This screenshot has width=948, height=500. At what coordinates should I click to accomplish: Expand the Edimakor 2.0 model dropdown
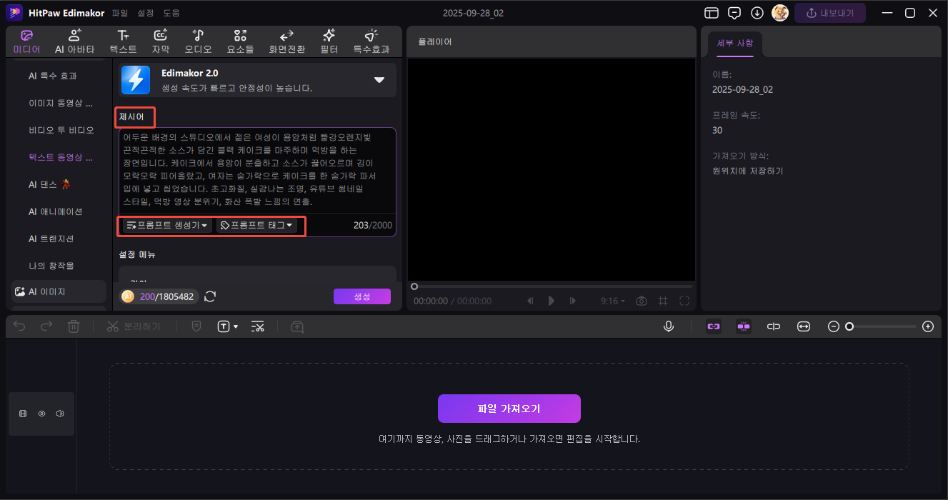[x=379, y=80]
